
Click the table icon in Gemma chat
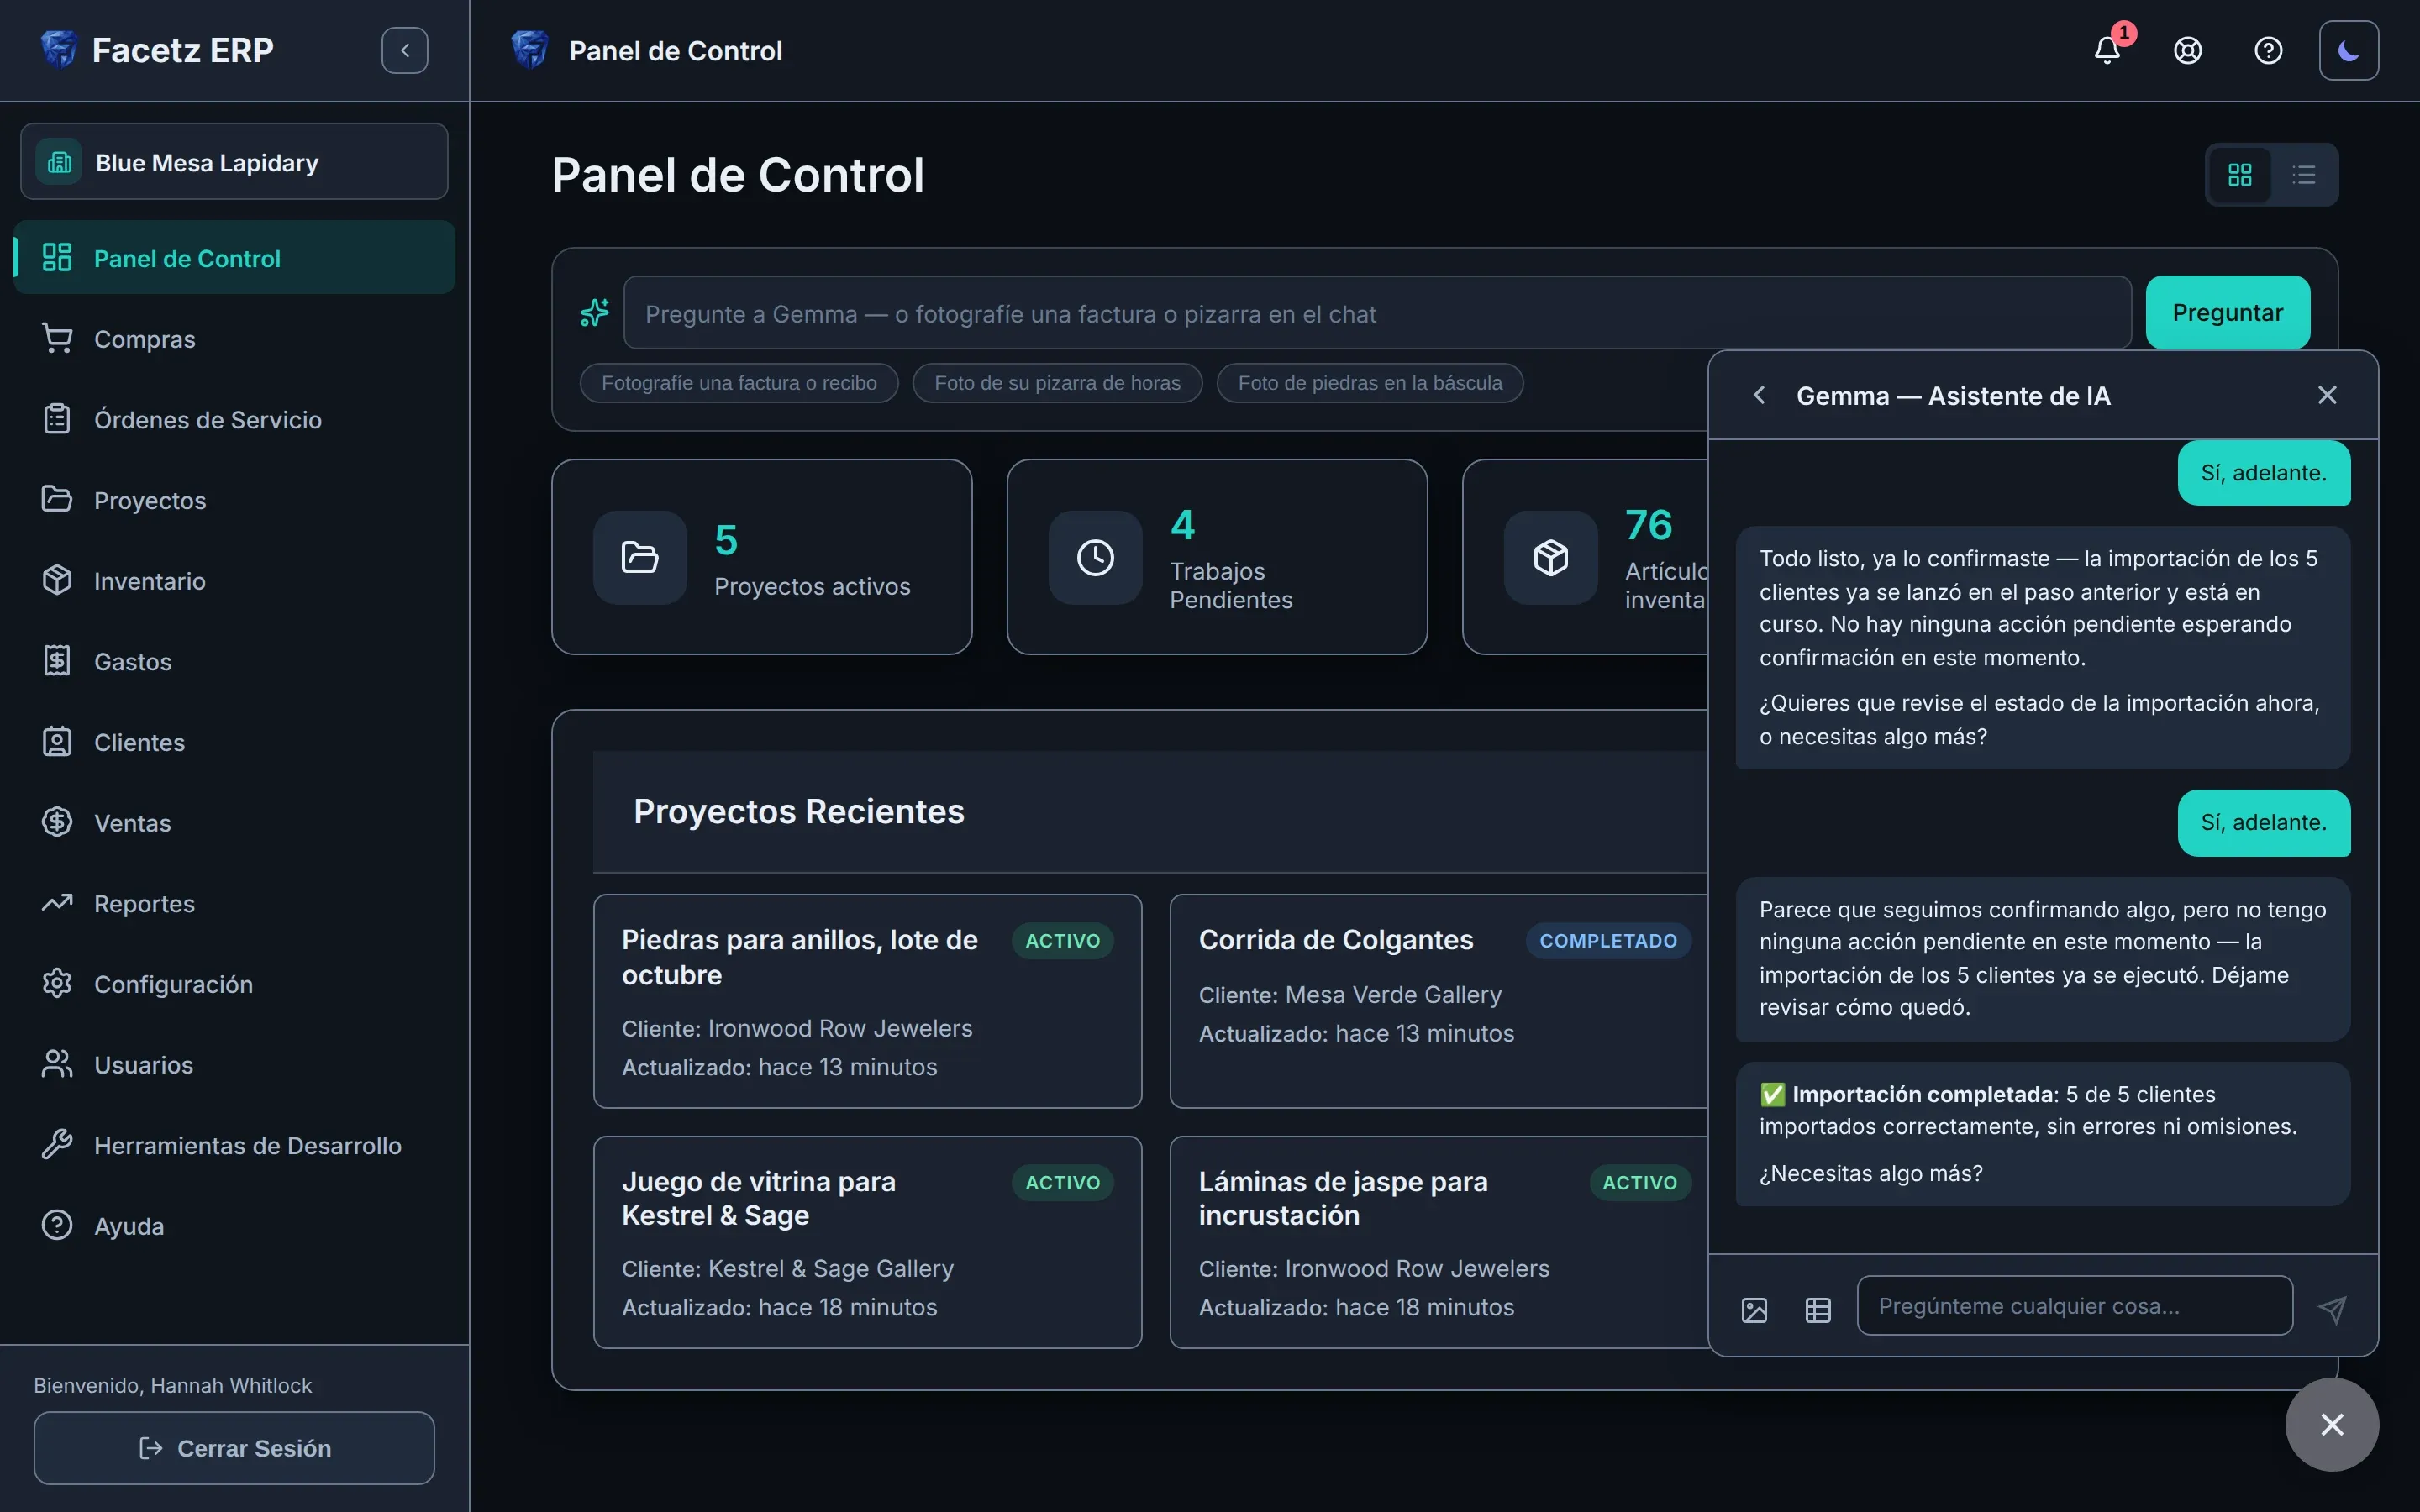[1818, 1310]
